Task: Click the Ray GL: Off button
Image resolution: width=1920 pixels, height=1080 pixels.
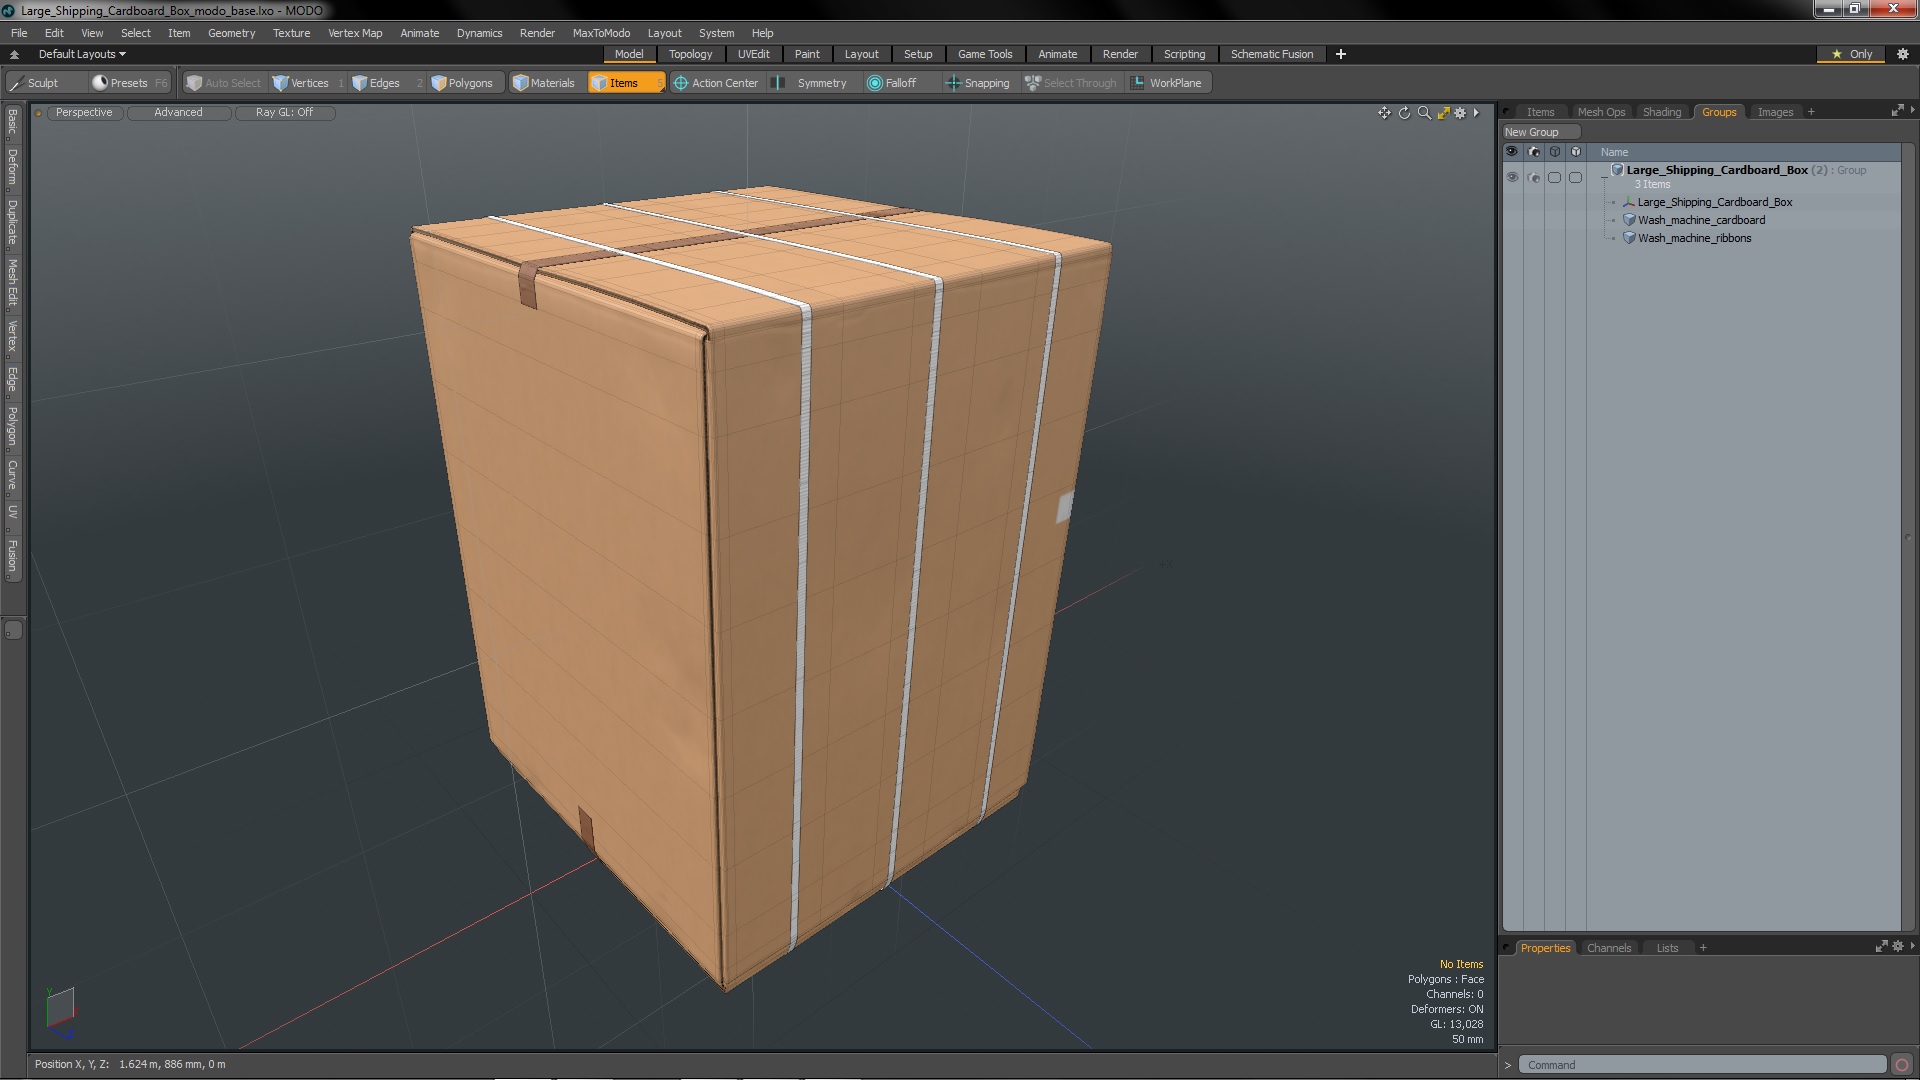Action: coord(284,112)
